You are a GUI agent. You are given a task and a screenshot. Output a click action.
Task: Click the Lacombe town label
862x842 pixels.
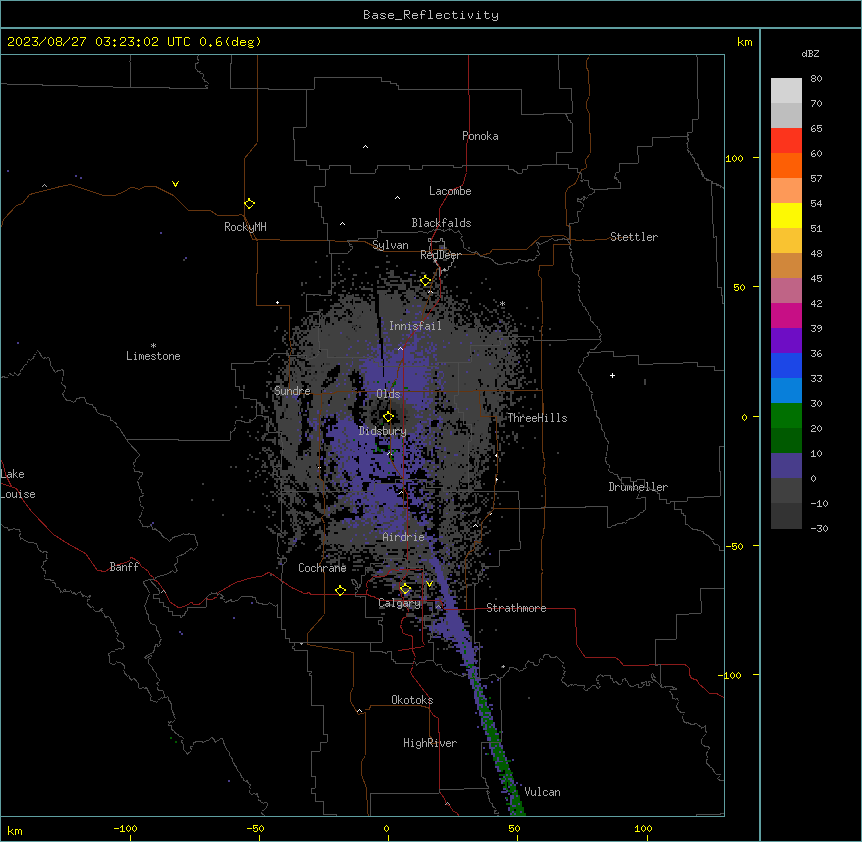coord(450,191)
